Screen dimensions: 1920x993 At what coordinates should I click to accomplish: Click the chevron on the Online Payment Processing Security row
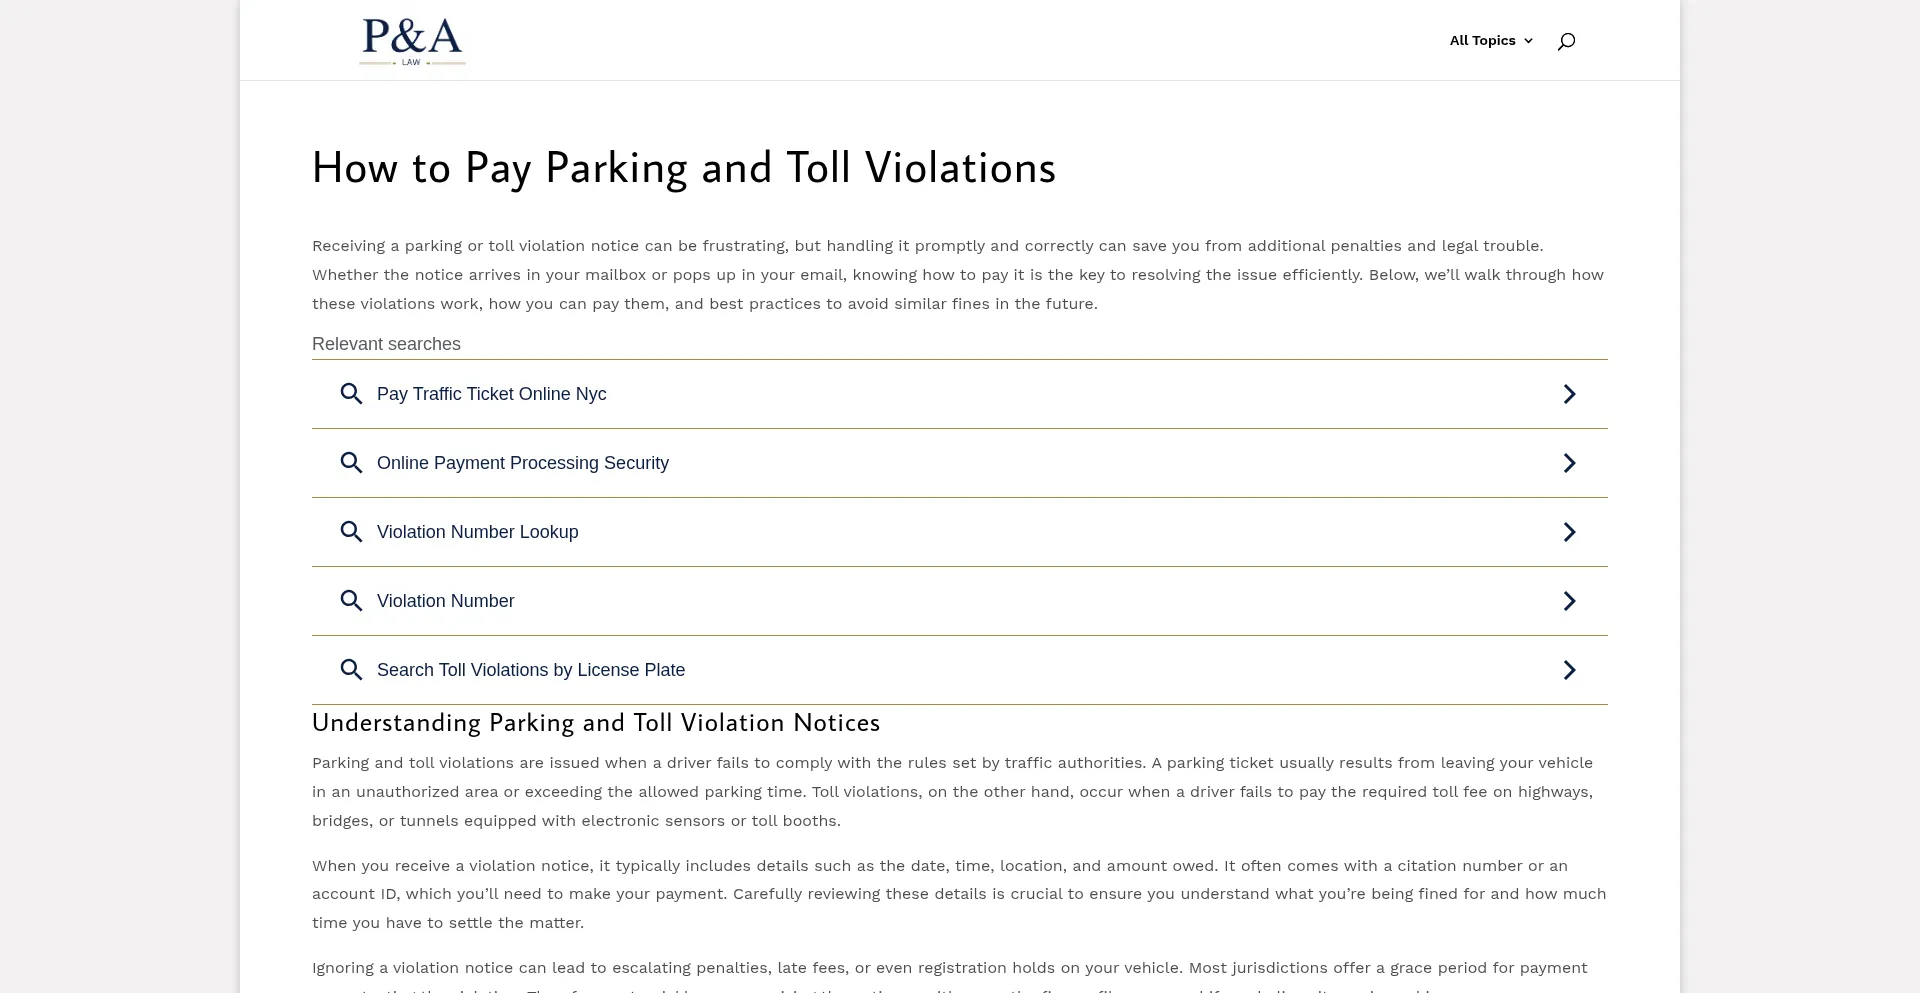1569,462
